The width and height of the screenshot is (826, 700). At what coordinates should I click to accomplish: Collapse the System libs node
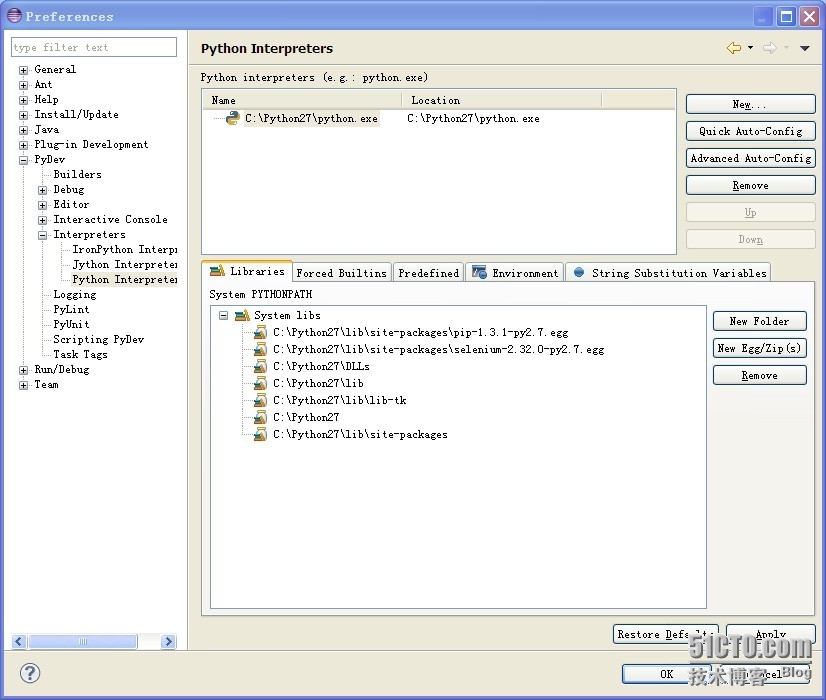(223, 316)
